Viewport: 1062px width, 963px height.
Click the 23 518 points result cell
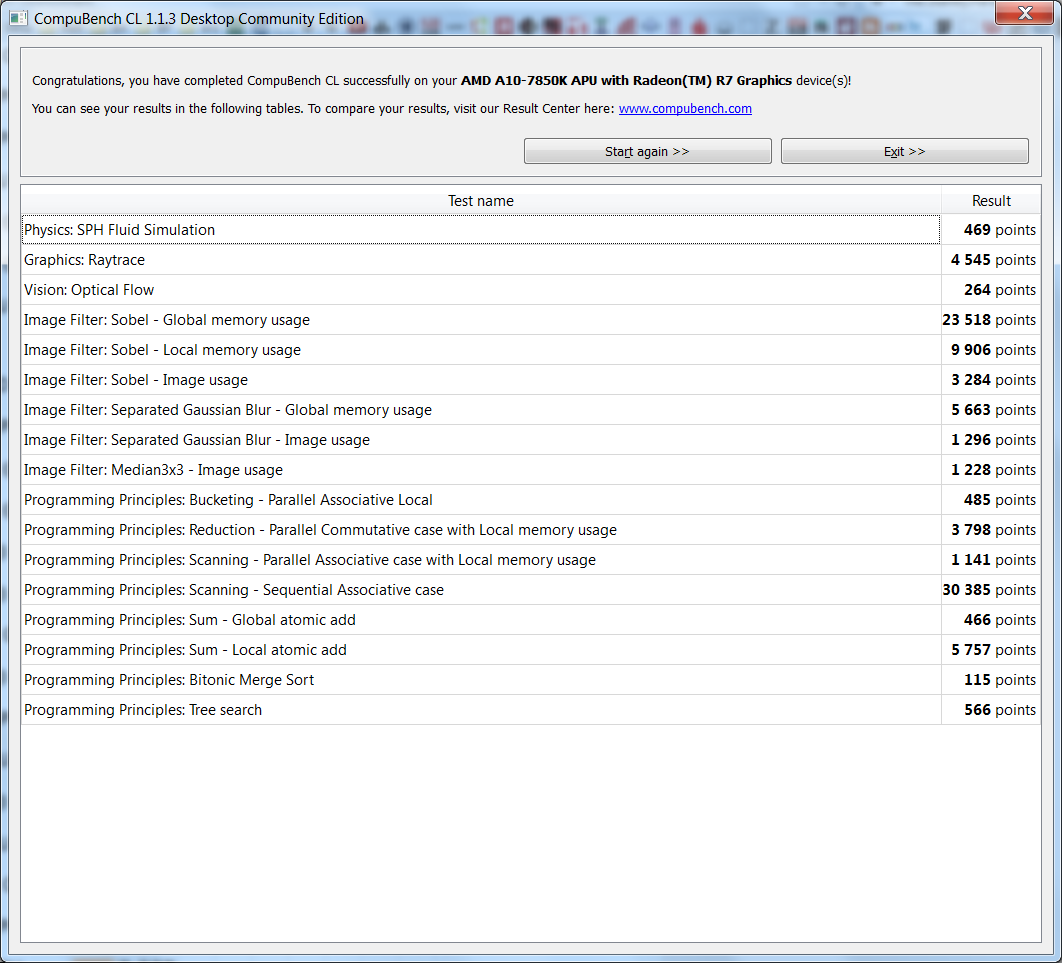click(x=991, y=320)
